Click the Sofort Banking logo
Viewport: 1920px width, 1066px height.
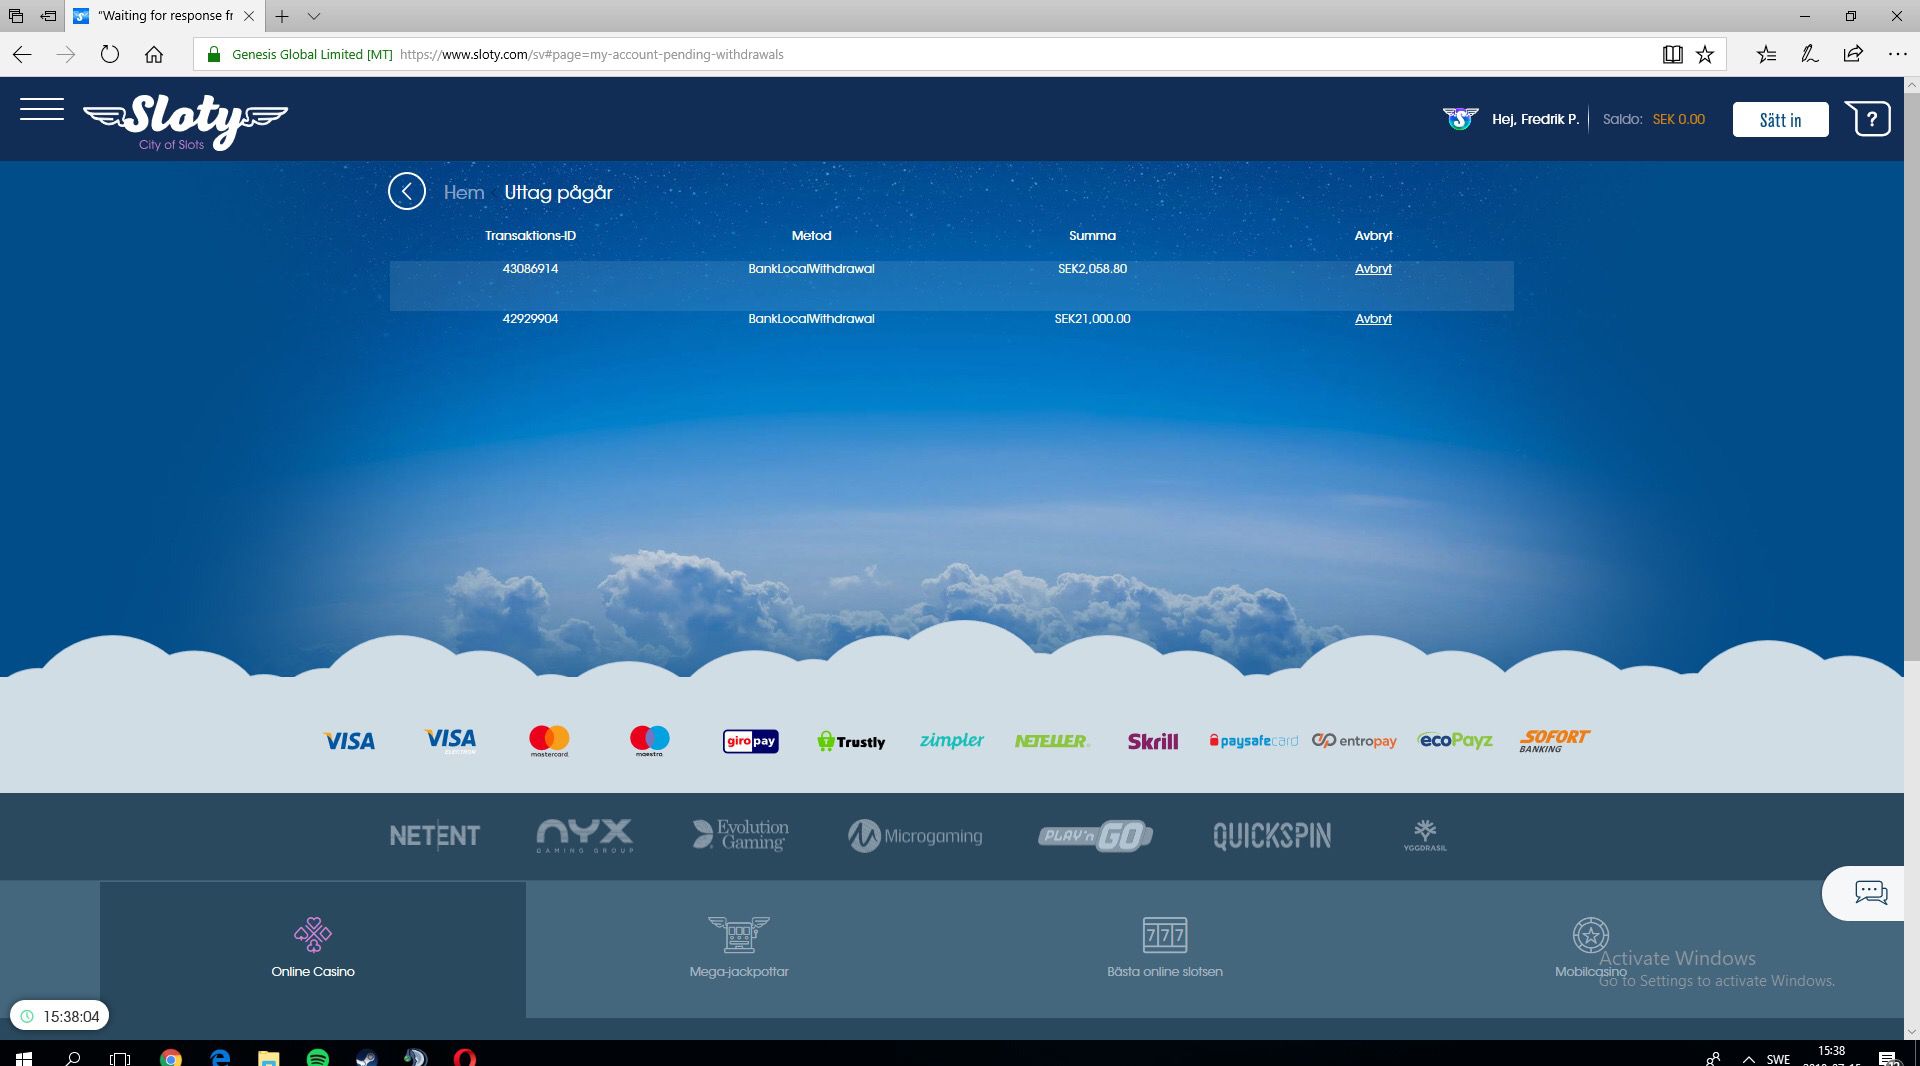(x=1554, y=740)
